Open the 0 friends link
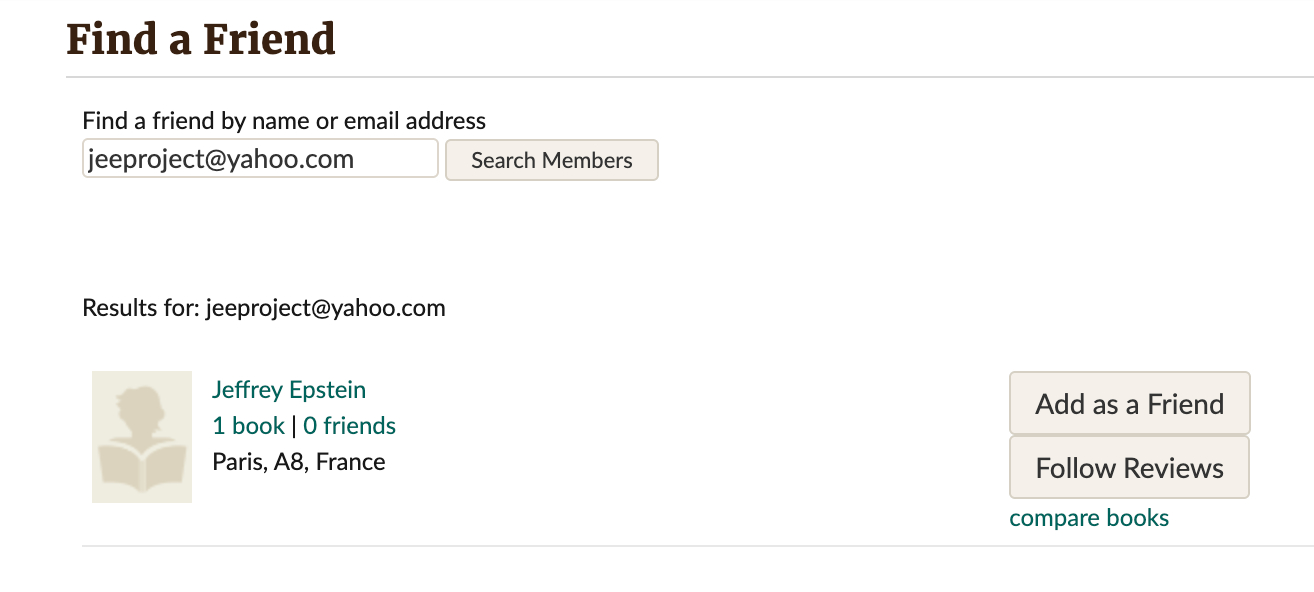Viewport: 1314px width, 592px height. (x=349, y=426)
